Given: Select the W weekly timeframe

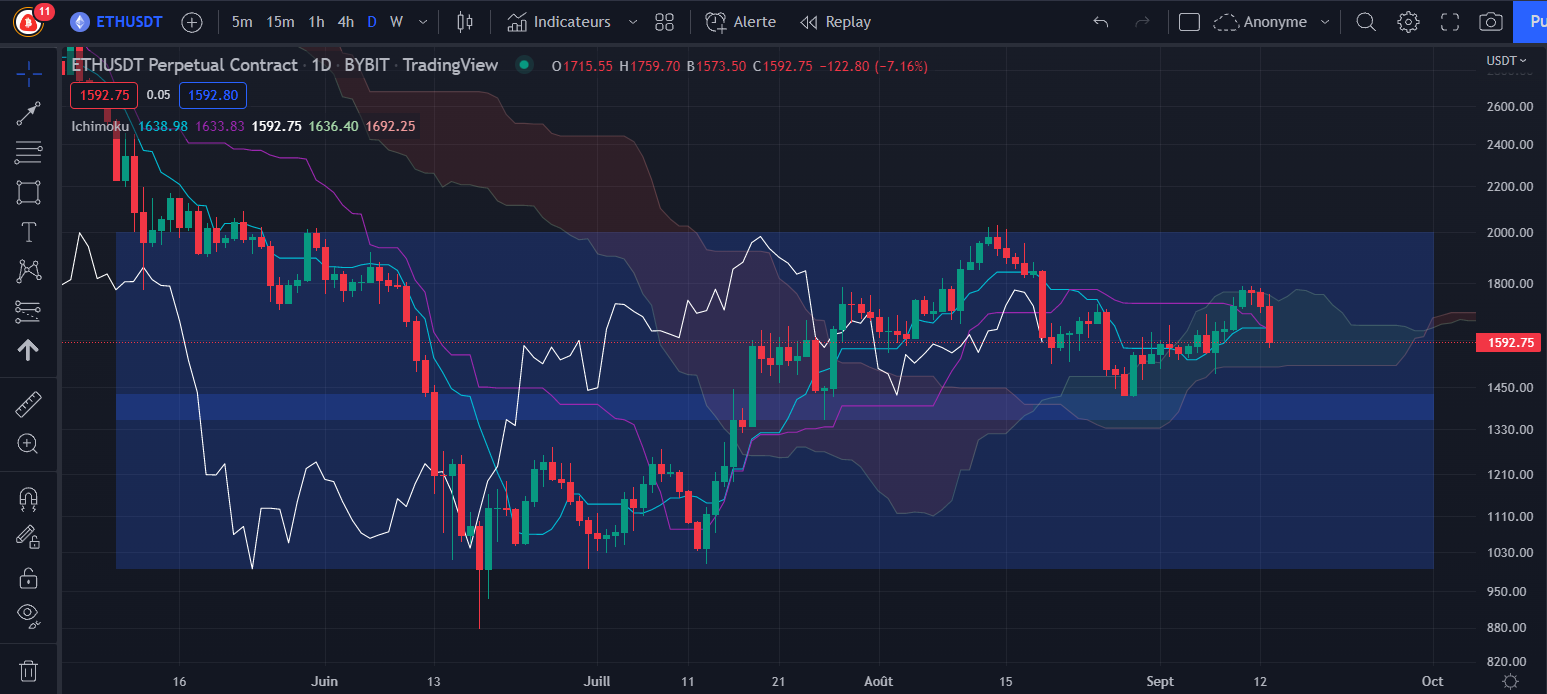Looking at the screenshot, I should [x=396, y=22].
